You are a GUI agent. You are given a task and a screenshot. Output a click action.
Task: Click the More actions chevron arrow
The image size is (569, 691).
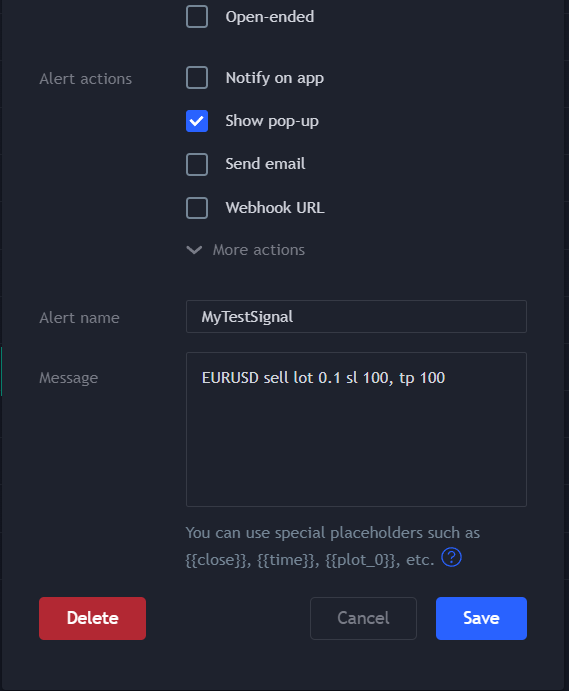(194, 250)
